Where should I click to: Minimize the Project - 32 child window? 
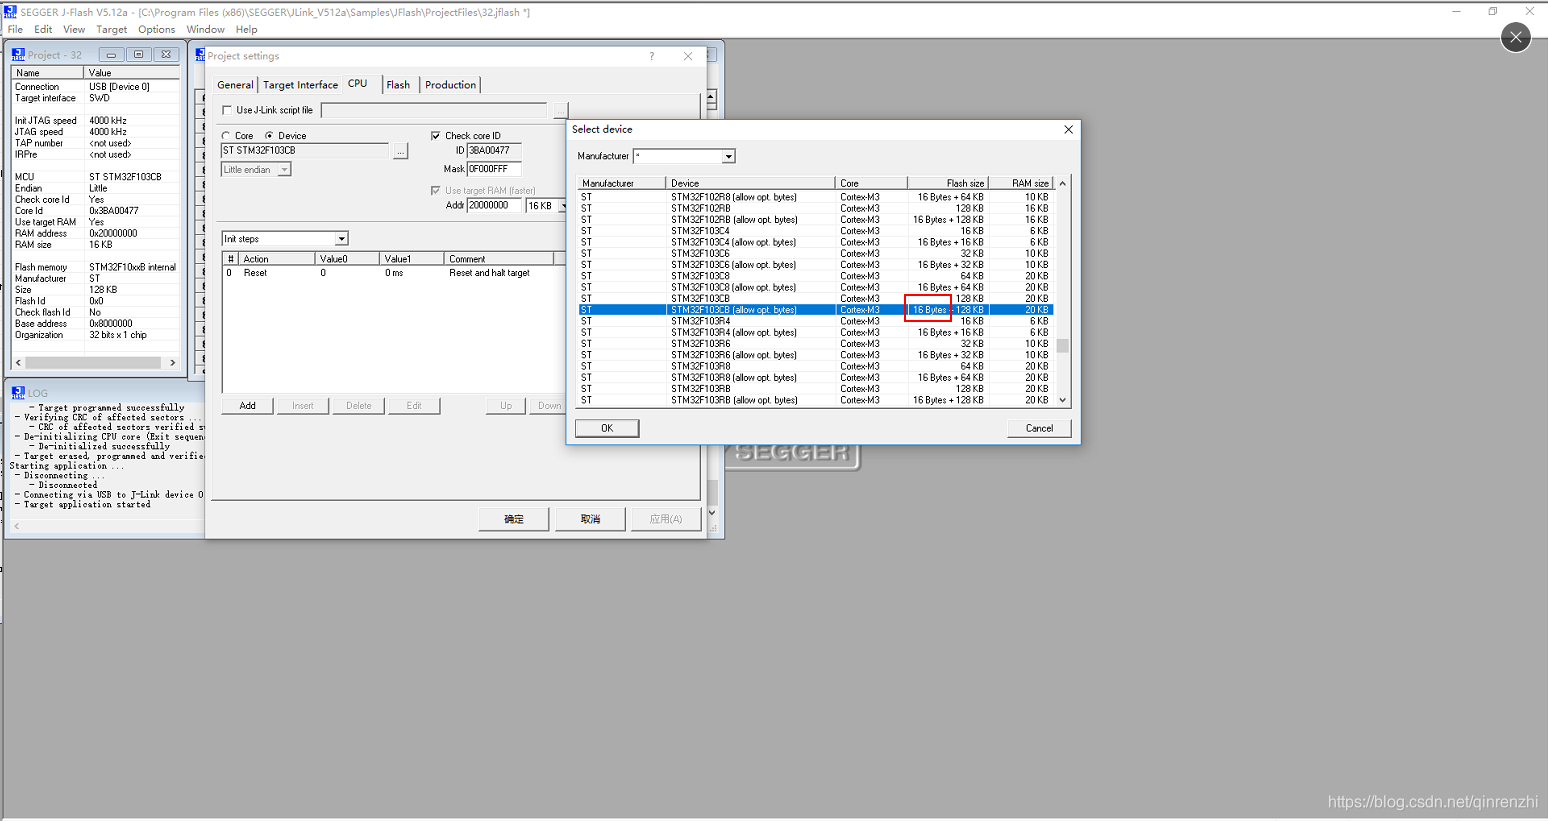(111, 55)
